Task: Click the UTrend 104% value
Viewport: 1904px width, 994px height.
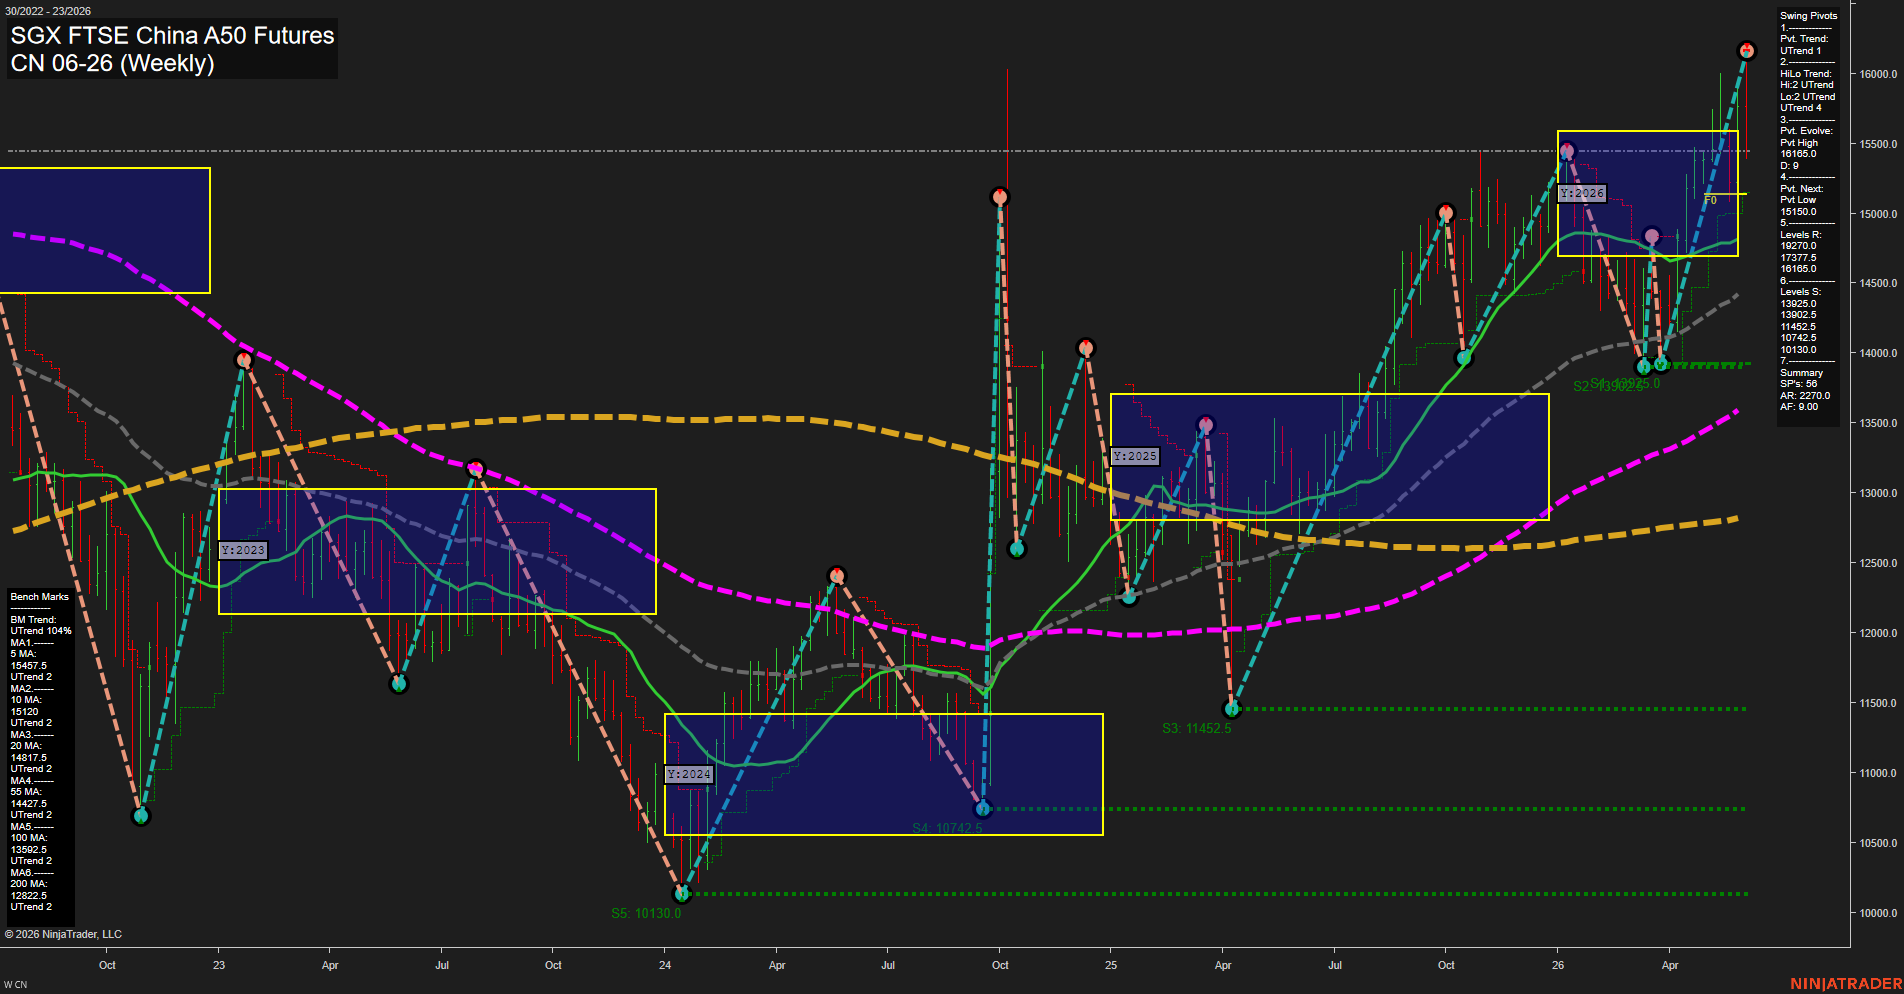Action: click(41, 631)
